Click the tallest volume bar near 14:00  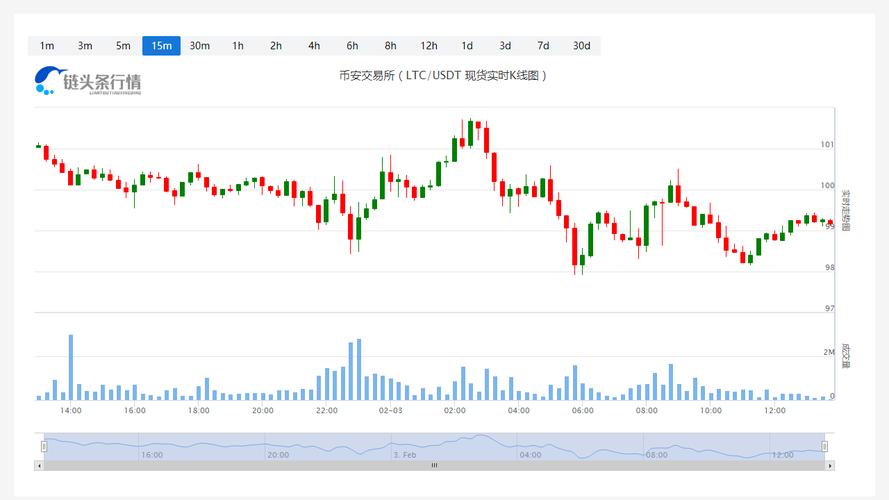click(71, 367)
